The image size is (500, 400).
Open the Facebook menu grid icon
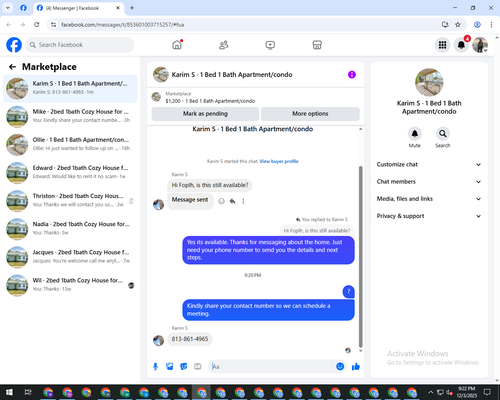[442, 45]
